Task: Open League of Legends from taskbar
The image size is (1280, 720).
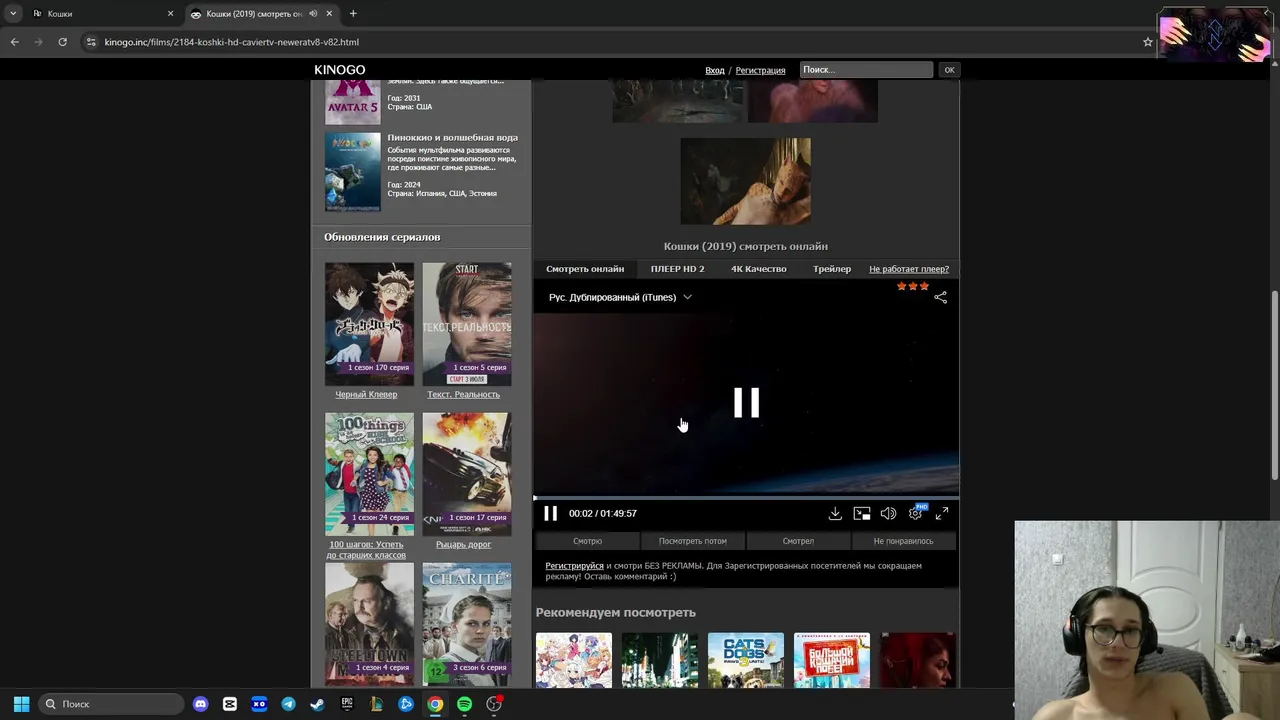Action: click(376, 704)
